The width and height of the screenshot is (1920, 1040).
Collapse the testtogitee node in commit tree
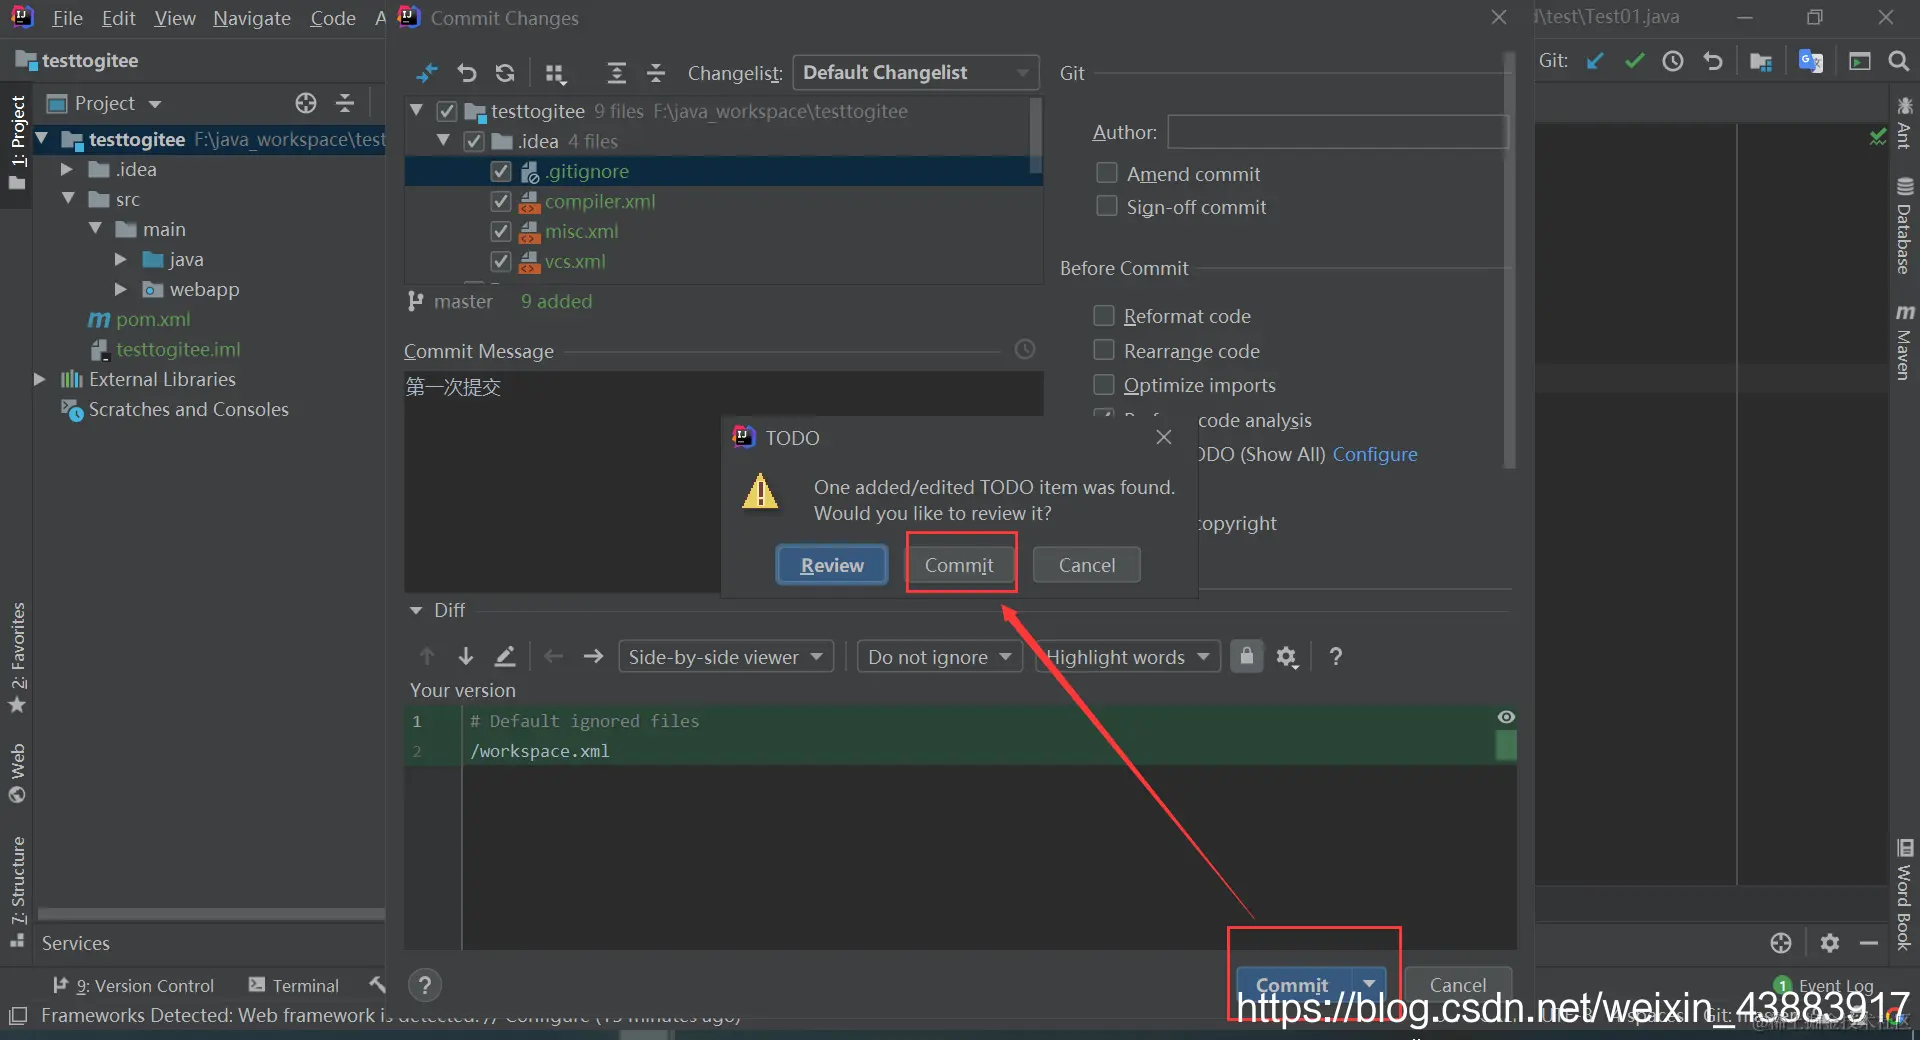click(x=417, y=110)
